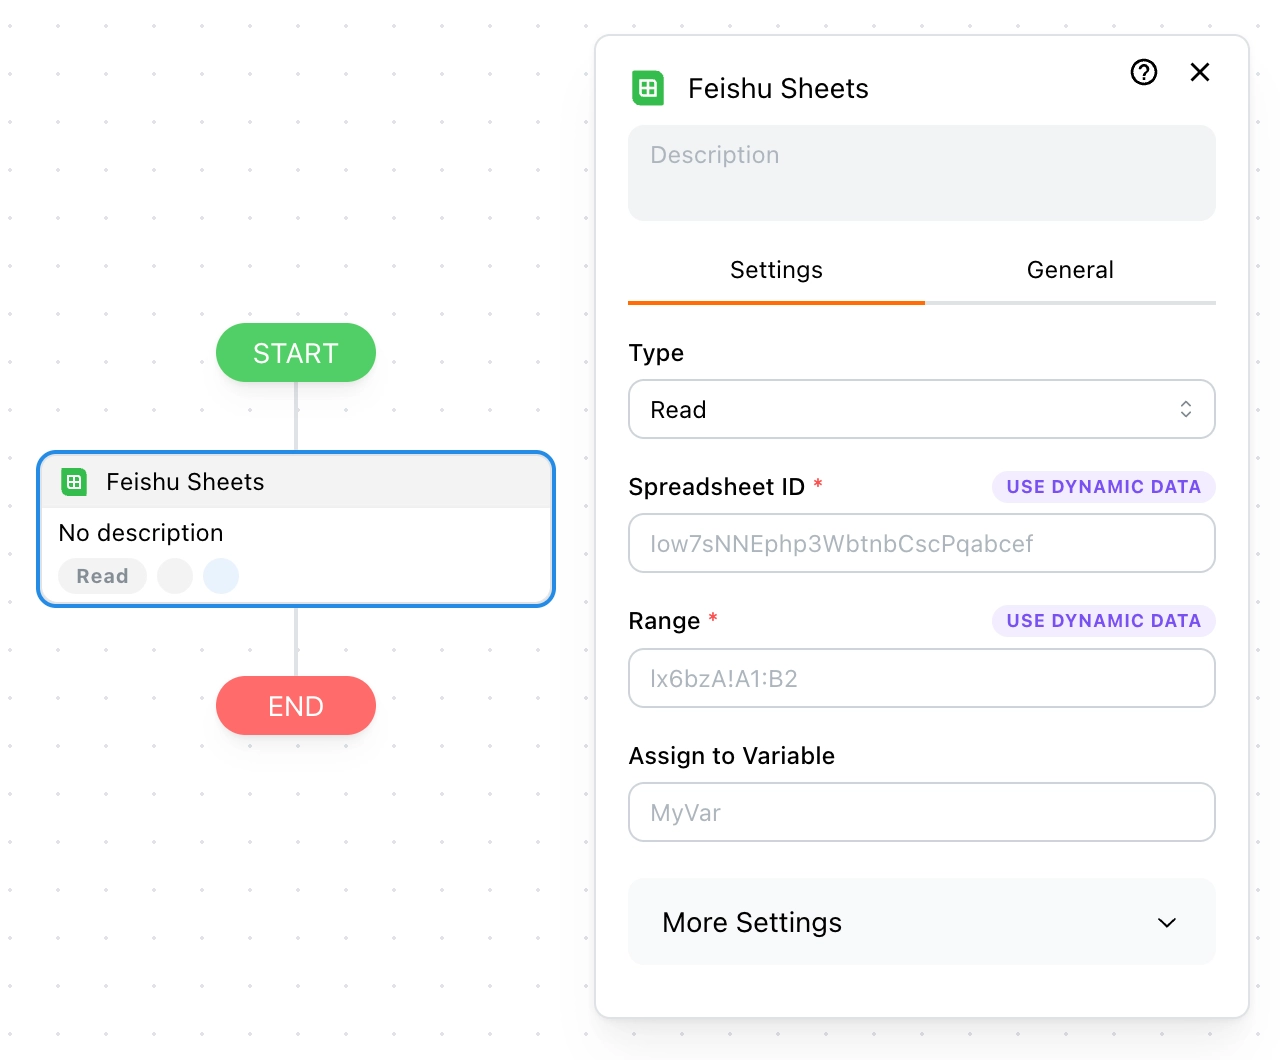Close the Feishu Sheets settings panel
Viewport: 1280px width, 1060px height.
(x=1200, y=72)
